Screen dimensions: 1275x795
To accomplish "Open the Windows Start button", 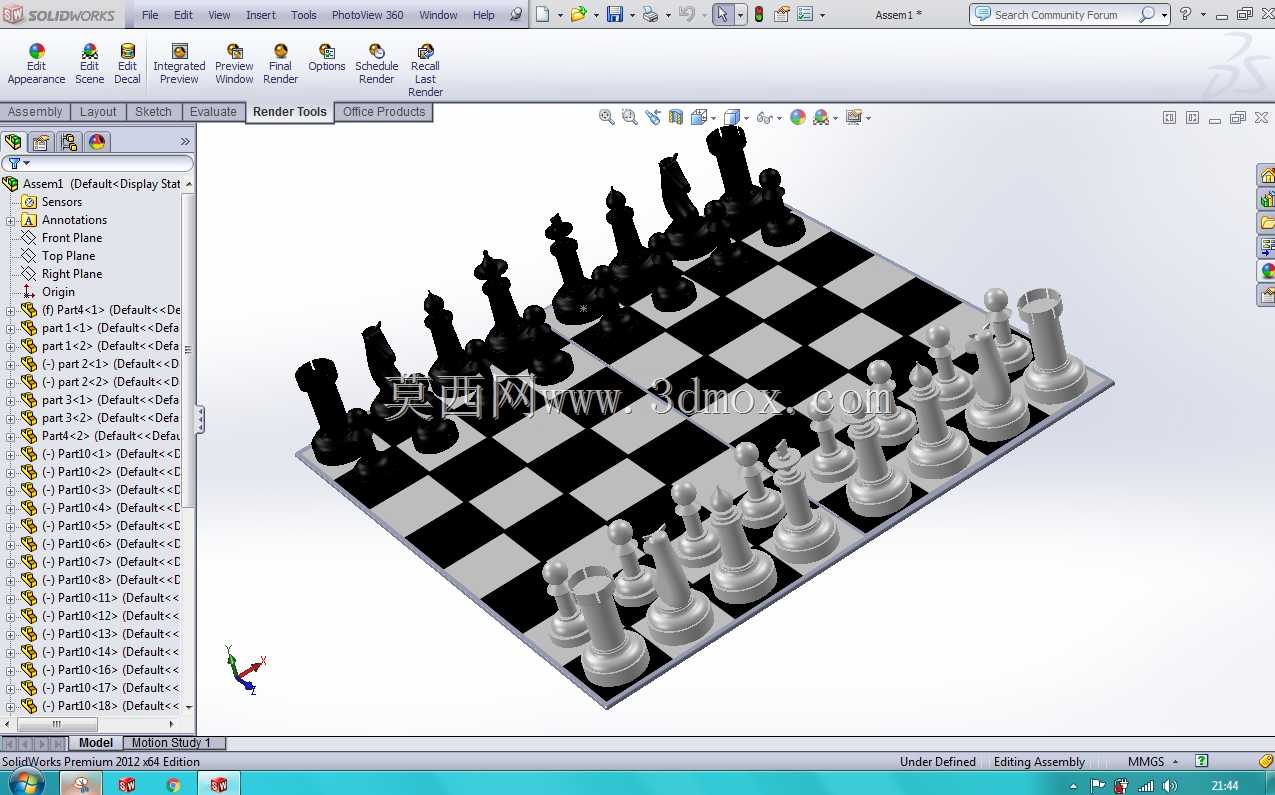I will [x=25, y=784].
